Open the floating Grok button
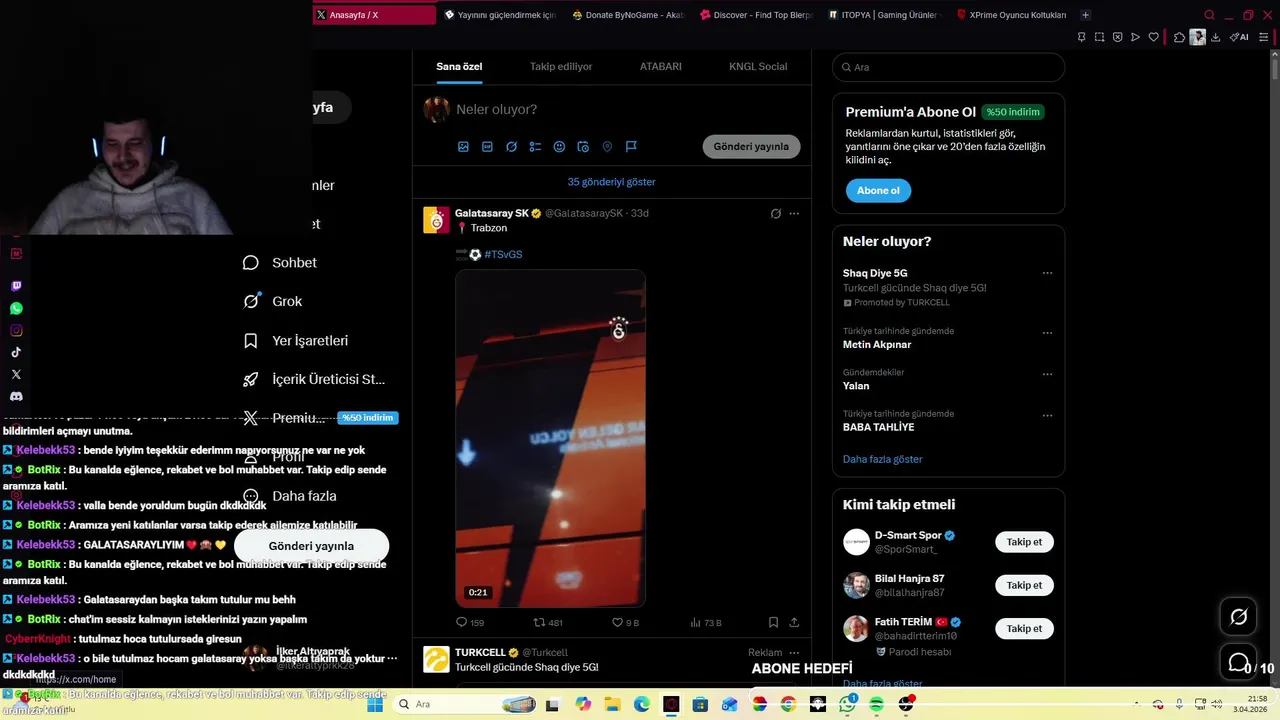Image resolution: width=1280 pixels, height=720 pixels. coord(1238,617)
